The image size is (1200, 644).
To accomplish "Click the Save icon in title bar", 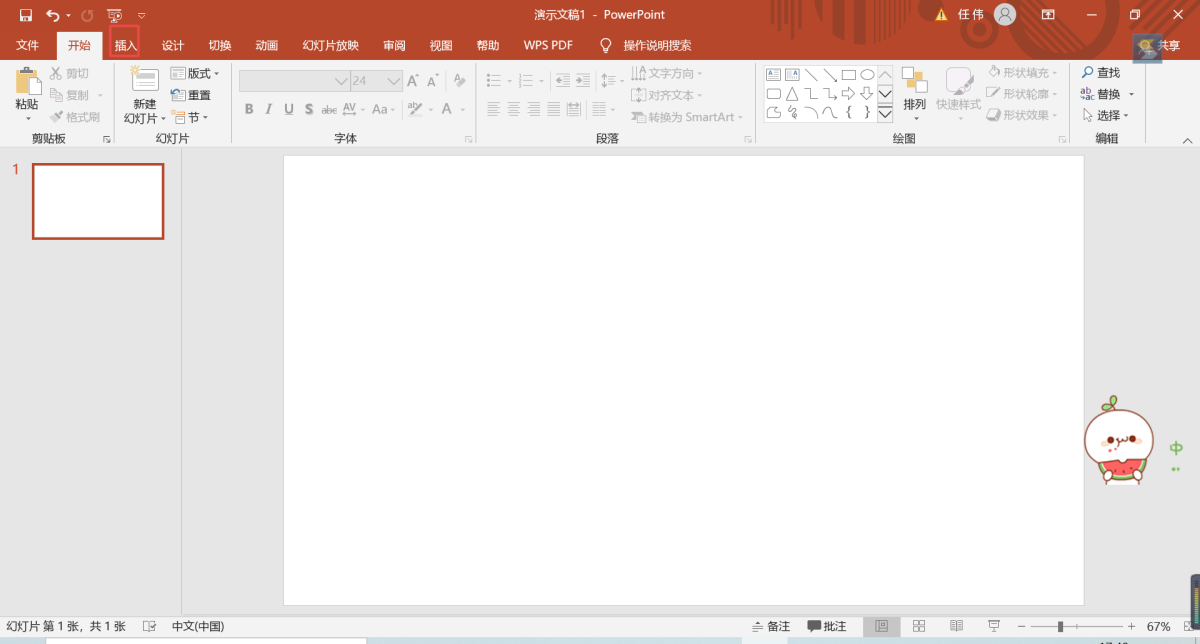I will pos(26,15).
